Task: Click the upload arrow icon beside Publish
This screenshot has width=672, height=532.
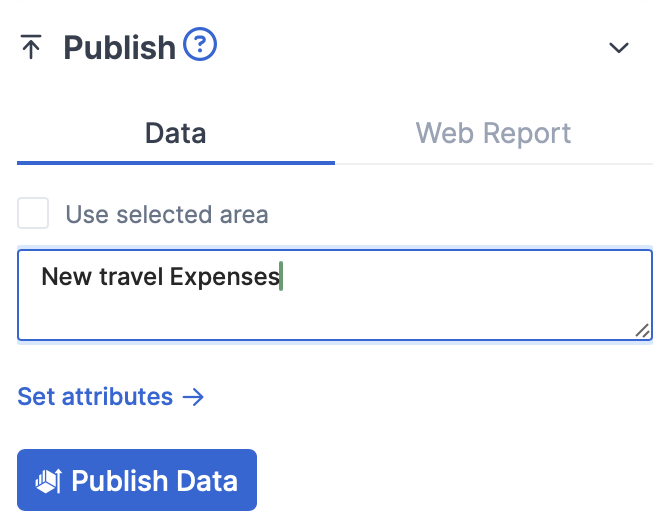Action: [31, 47]
